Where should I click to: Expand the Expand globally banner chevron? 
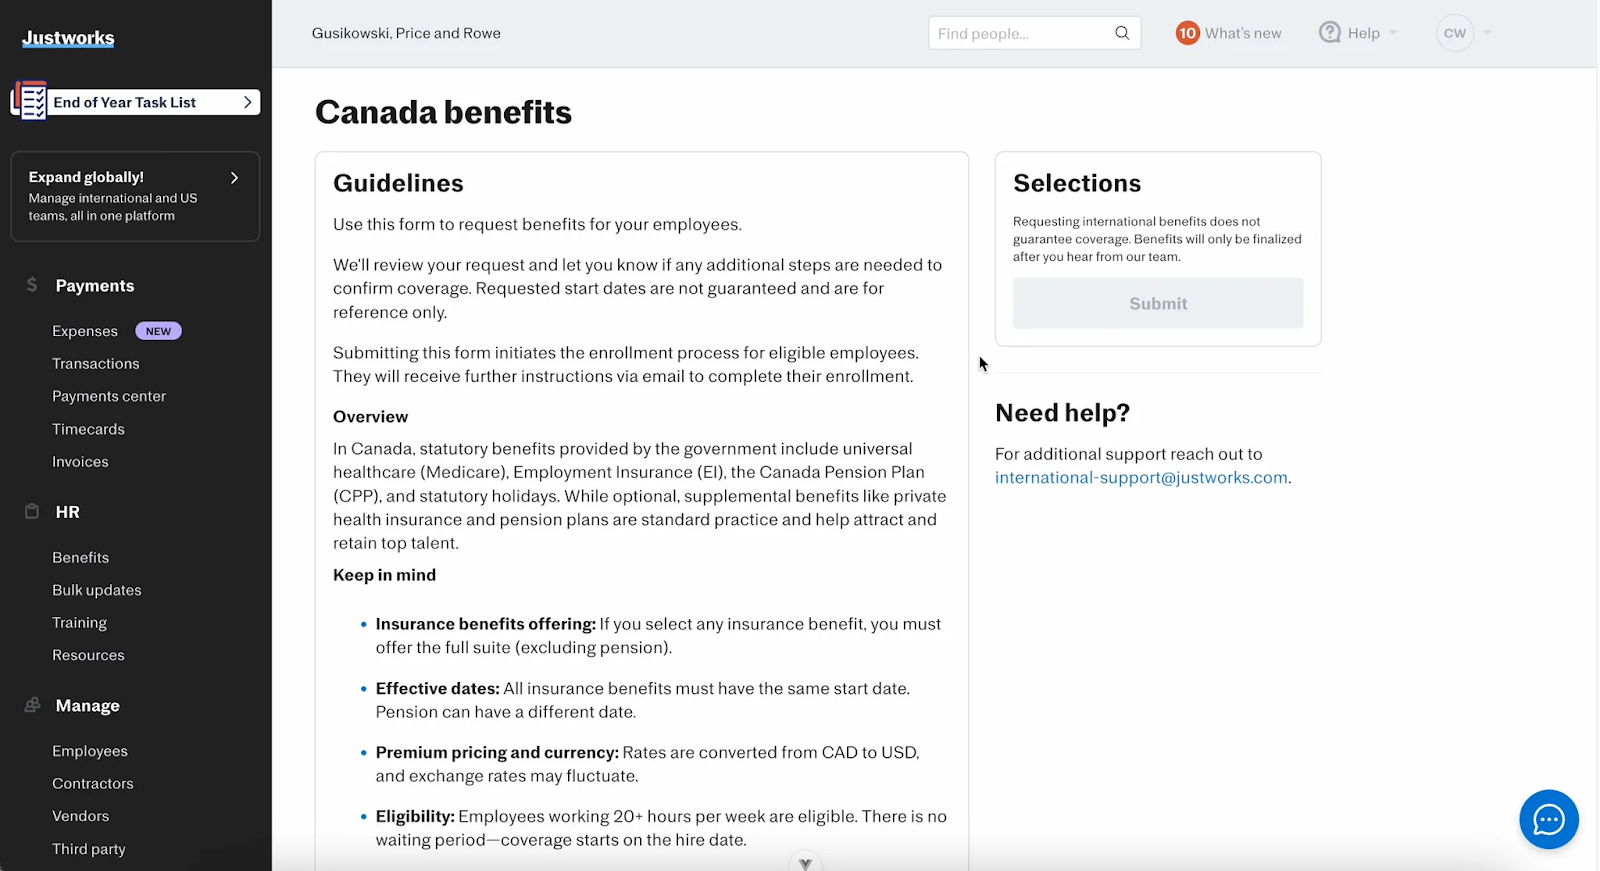click(x=234, y=178)
